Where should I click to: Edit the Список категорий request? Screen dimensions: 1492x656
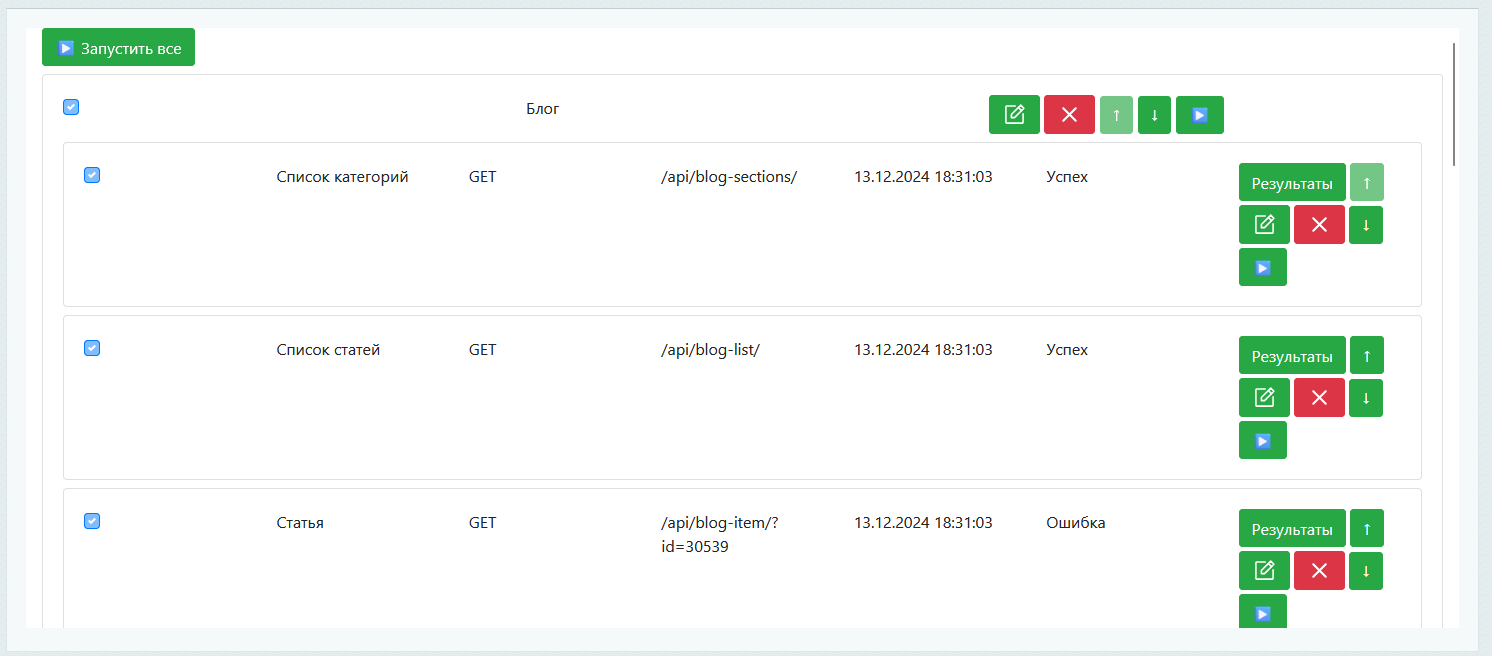click(x=1264, y=225)
